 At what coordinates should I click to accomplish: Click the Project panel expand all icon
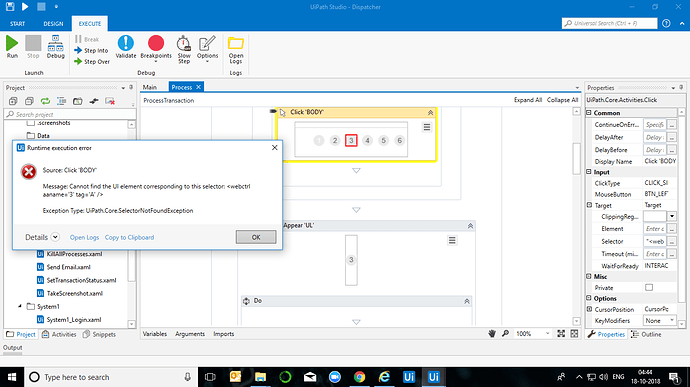[13, 101]
